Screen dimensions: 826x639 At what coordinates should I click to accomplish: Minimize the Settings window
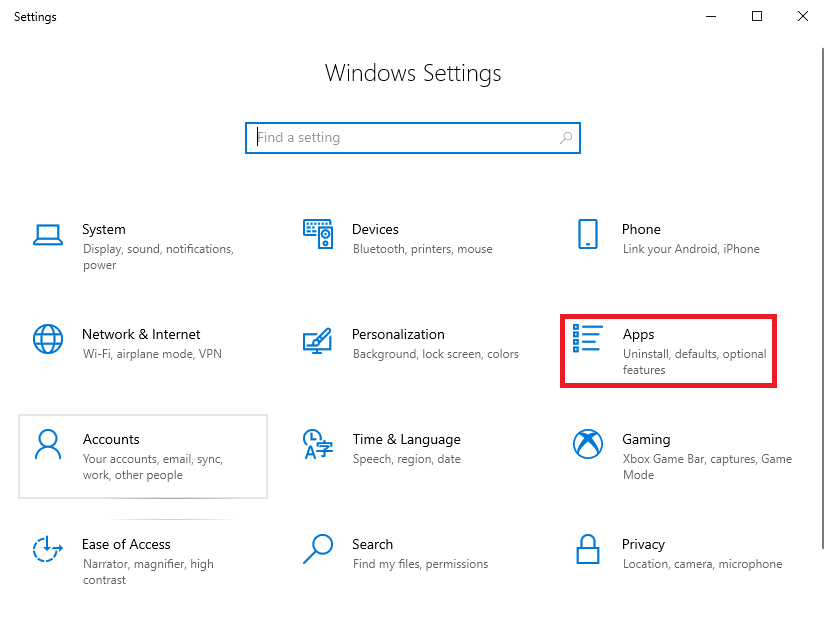point(711,16)
